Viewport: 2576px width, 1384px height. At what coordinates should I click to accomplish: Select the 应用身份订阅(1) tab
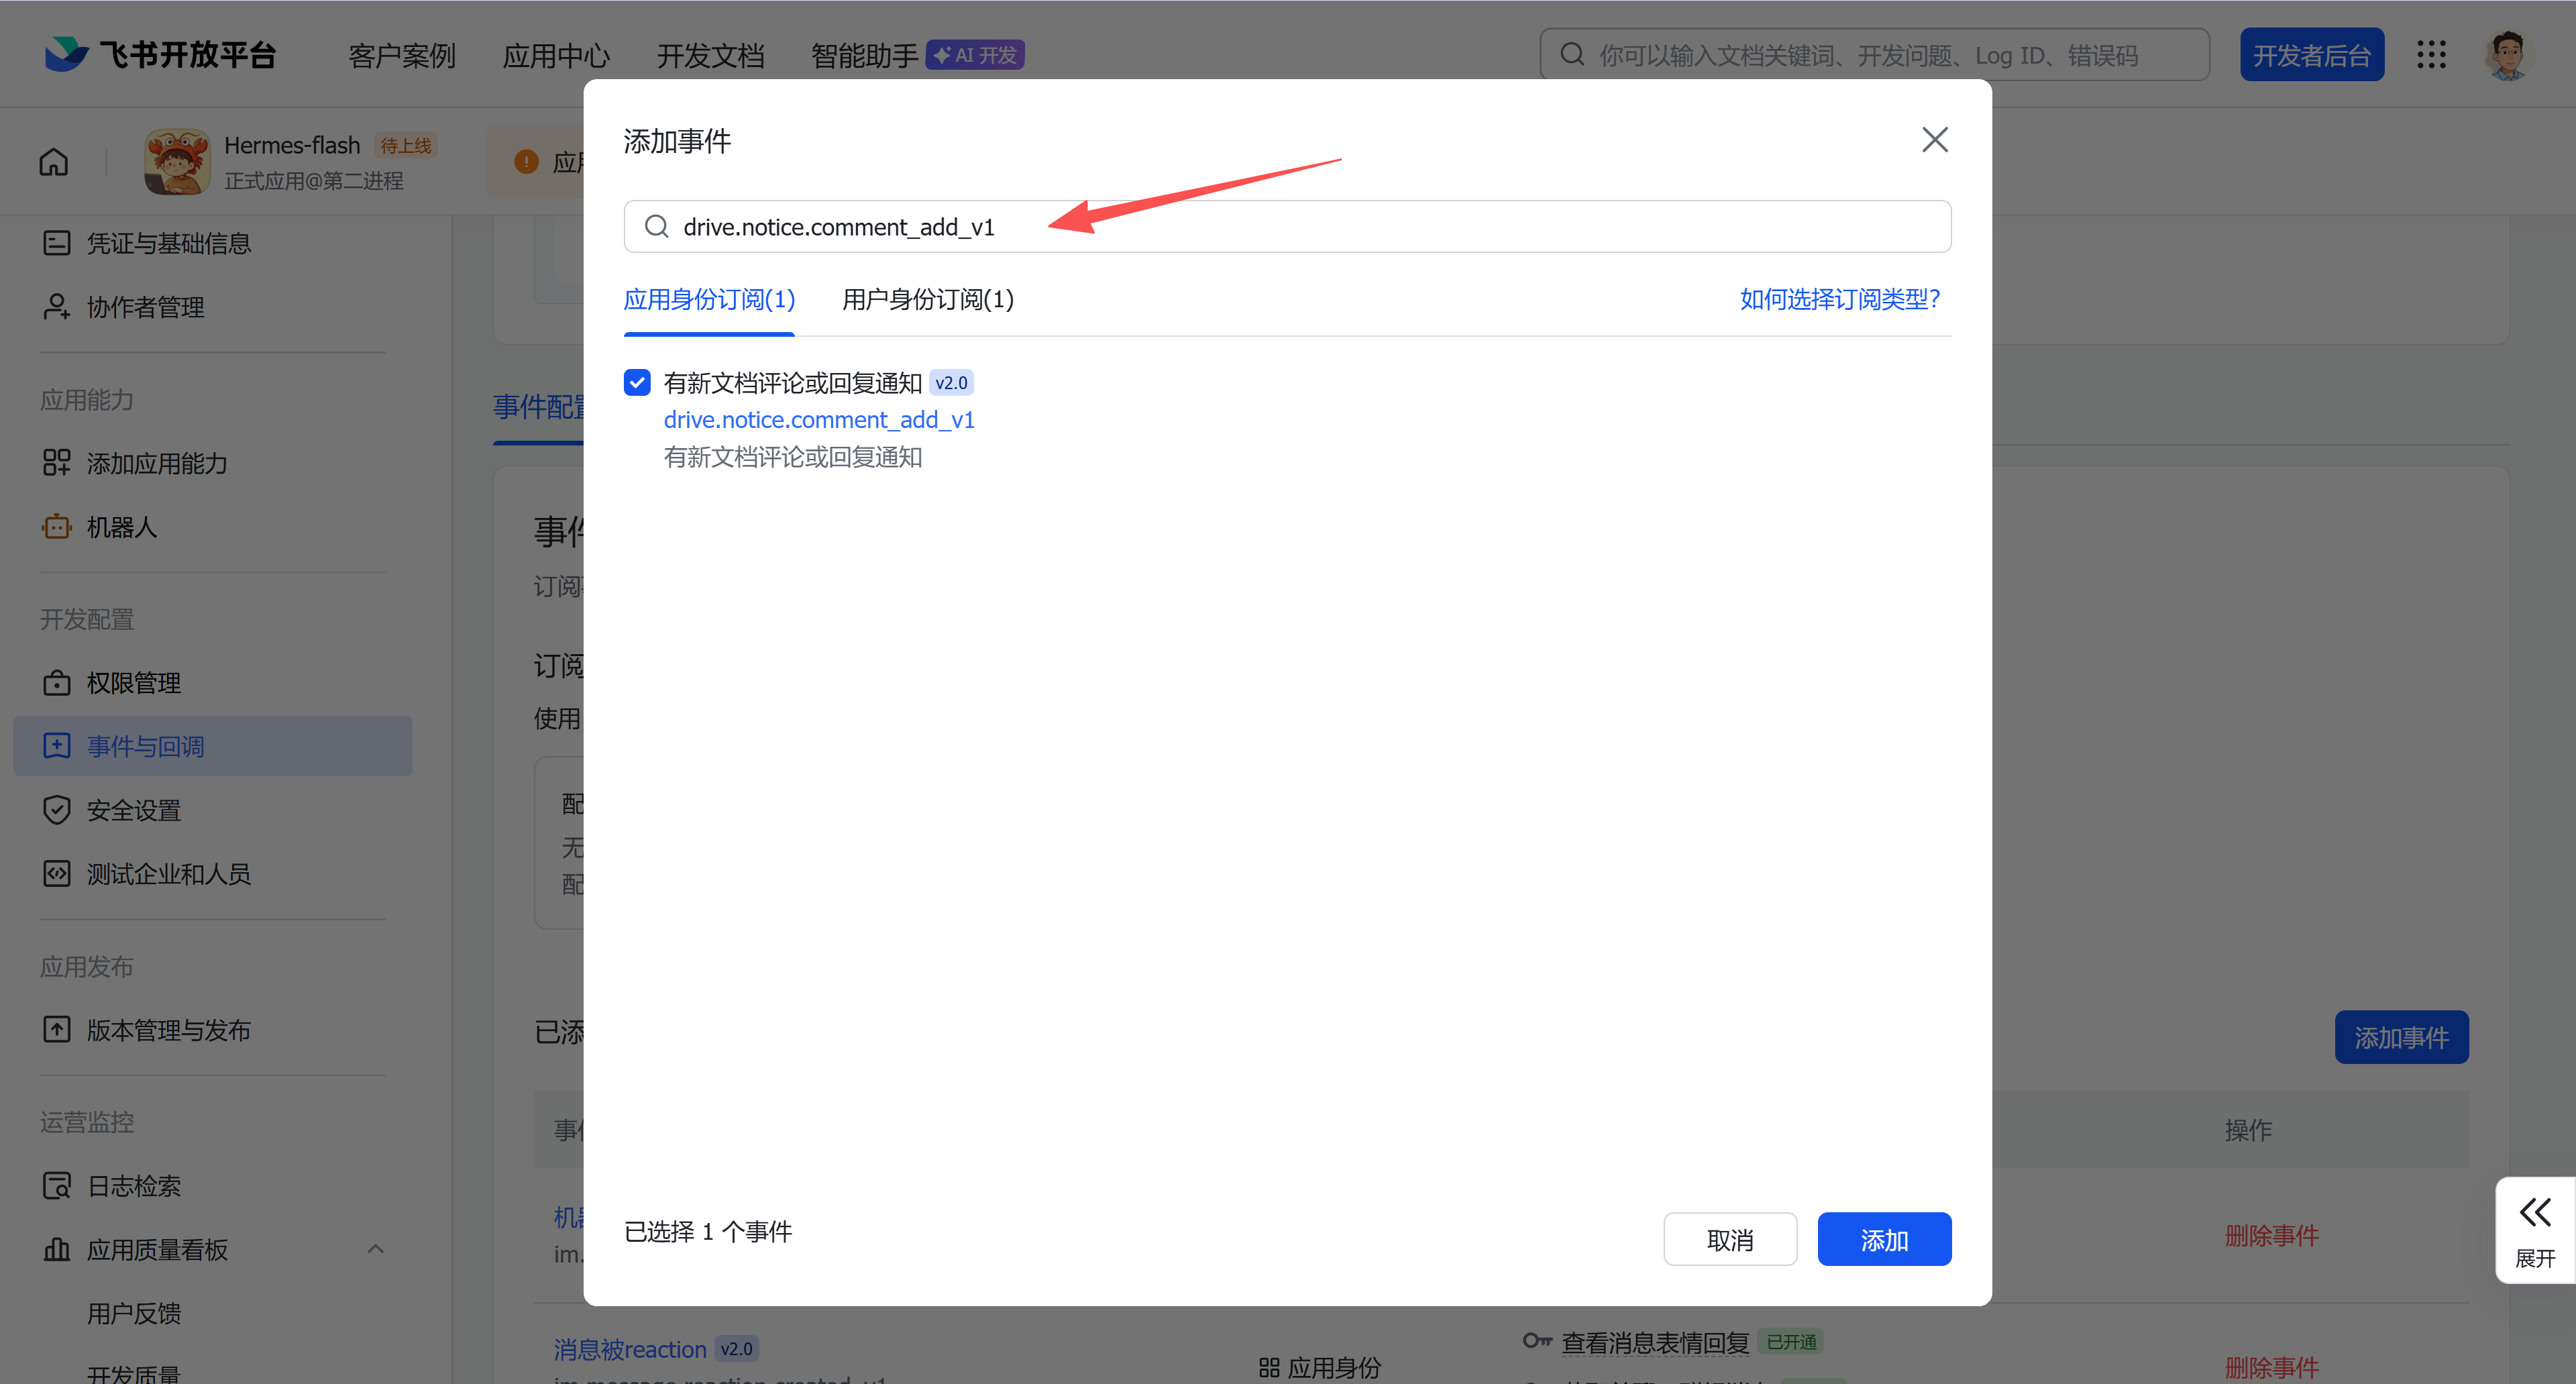[x=709, y=299]
